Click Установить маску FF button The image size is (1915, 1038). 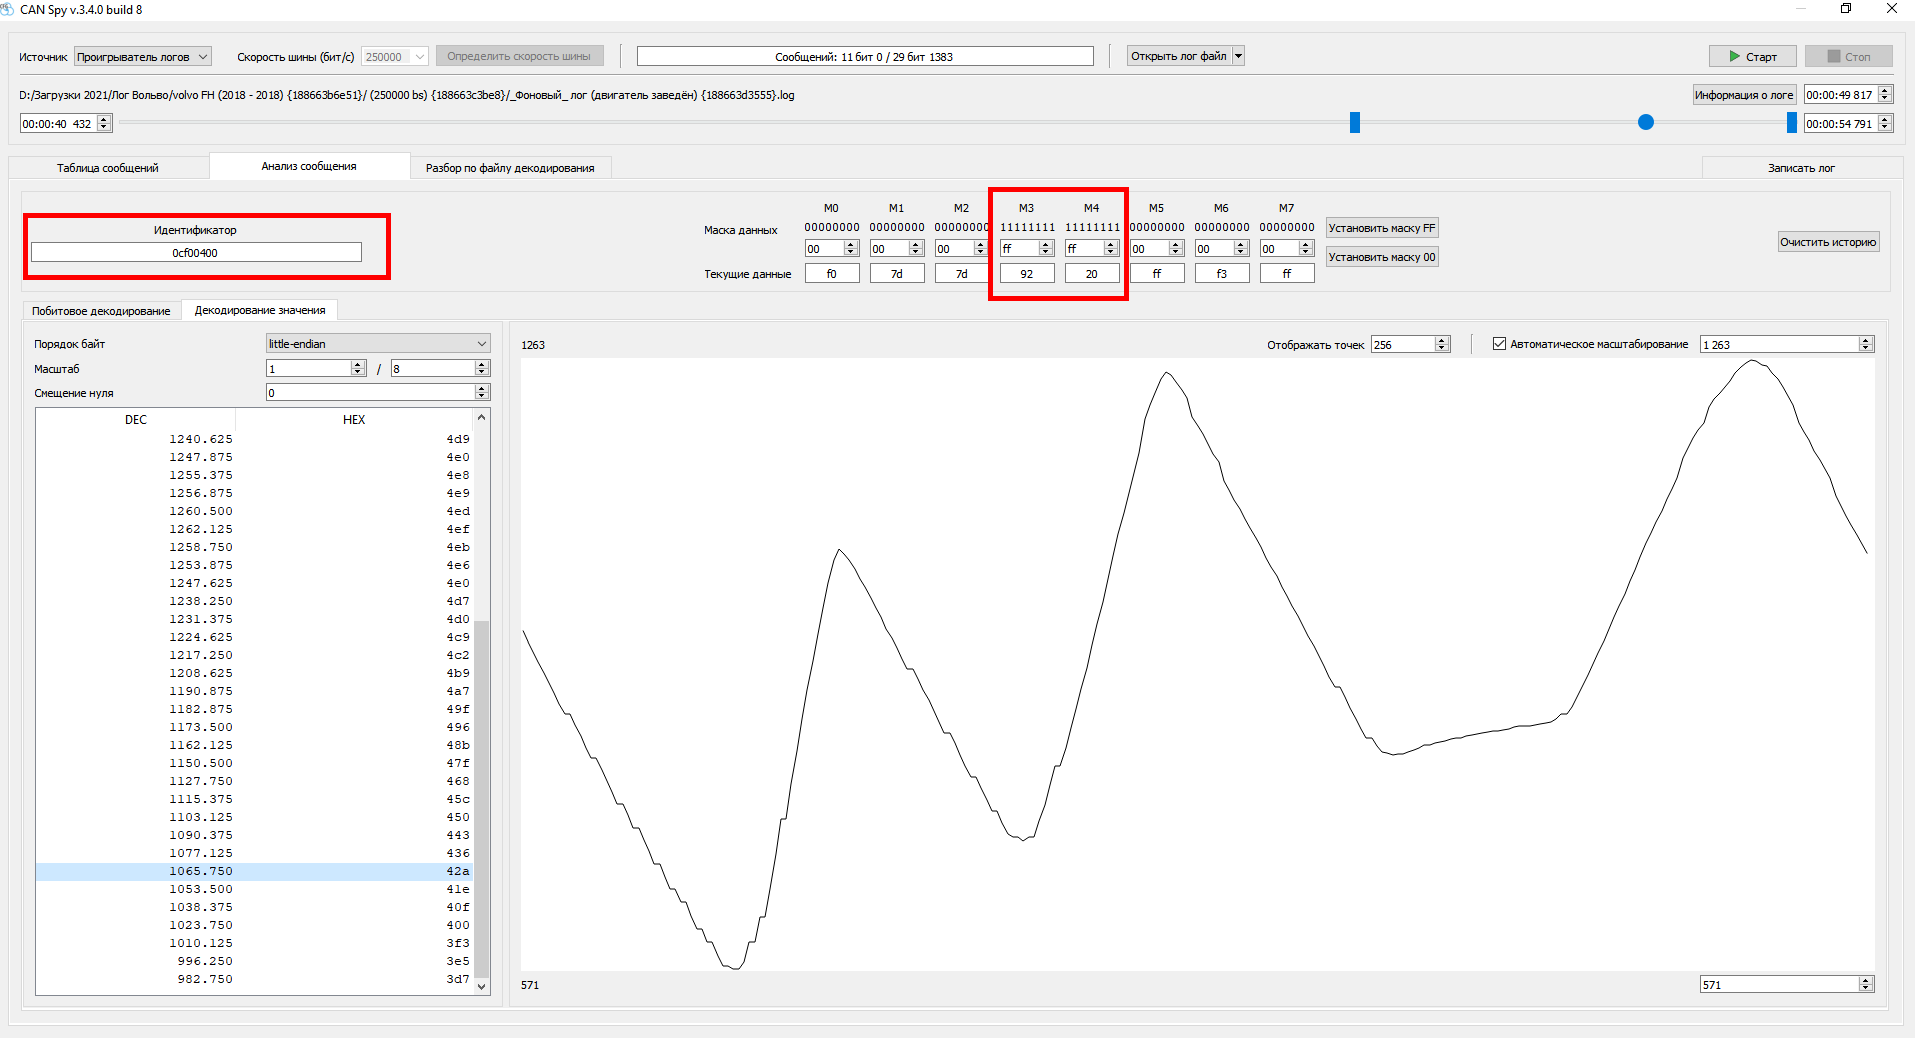[x=1382, y=228]
